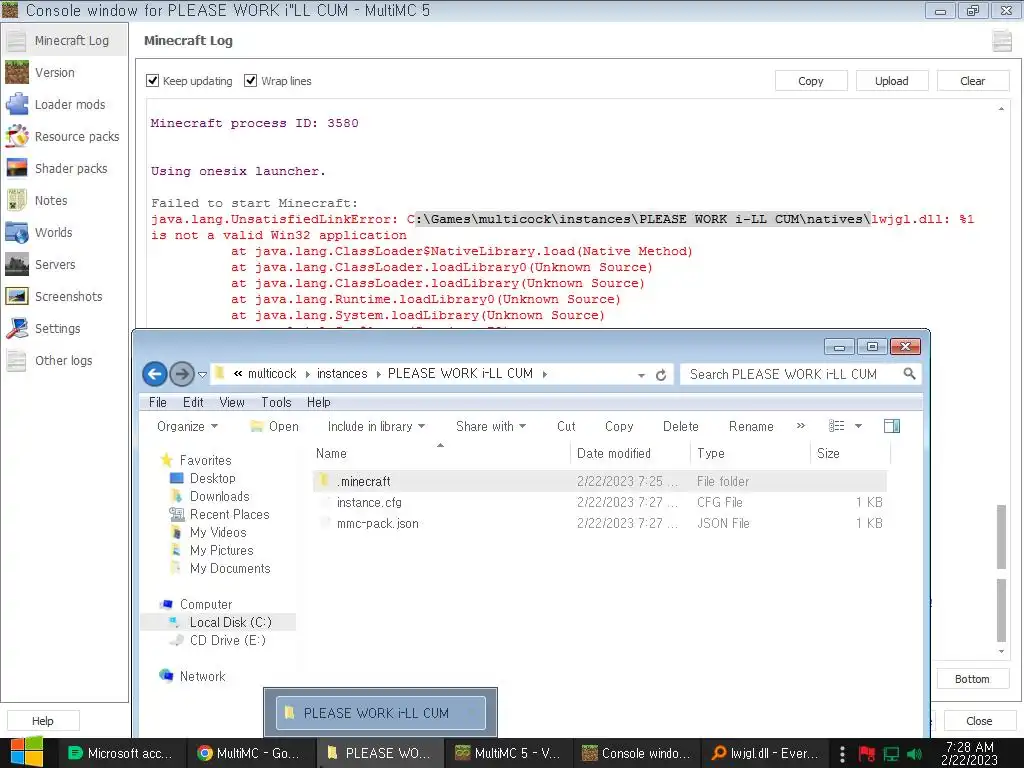This screenshot has height=768, width=1024.
Task: Click the Action Center flag tray icon
Action: pyautogui.click(x=867, y=754)
